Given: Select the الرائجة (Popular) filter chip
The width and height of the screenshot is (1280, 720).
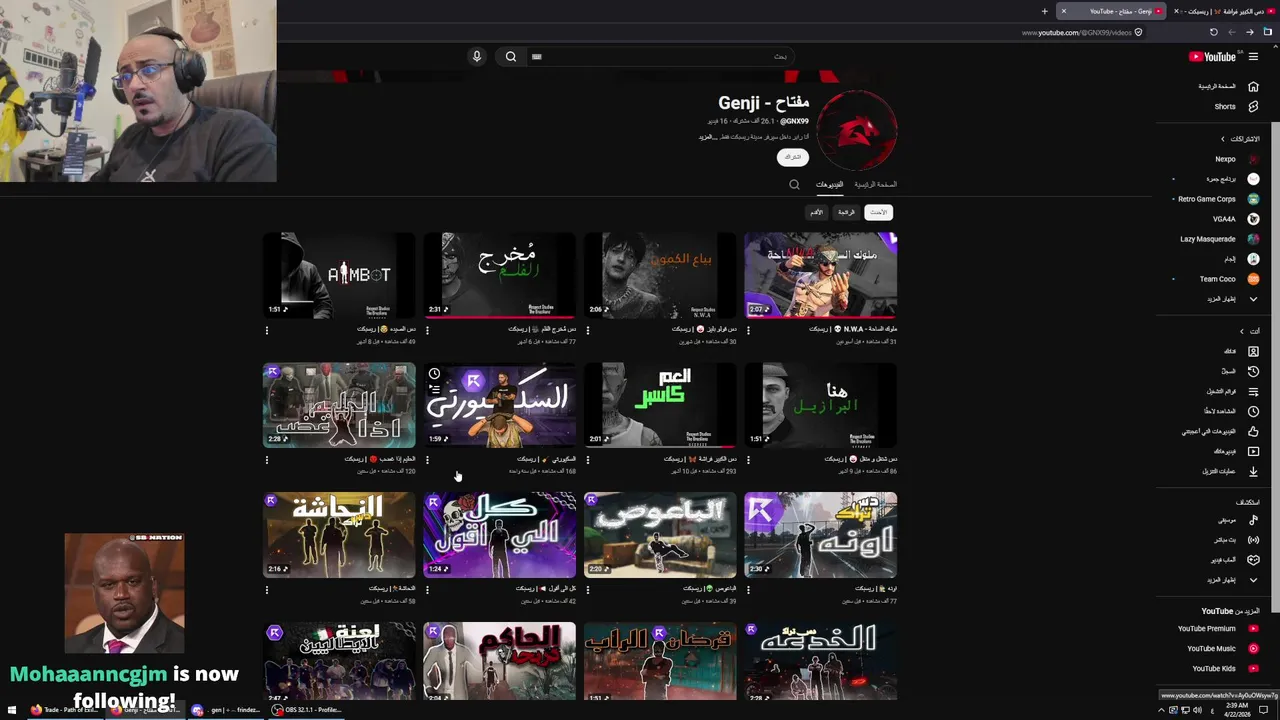Looking at the screenshot, I should click(847, 212).
